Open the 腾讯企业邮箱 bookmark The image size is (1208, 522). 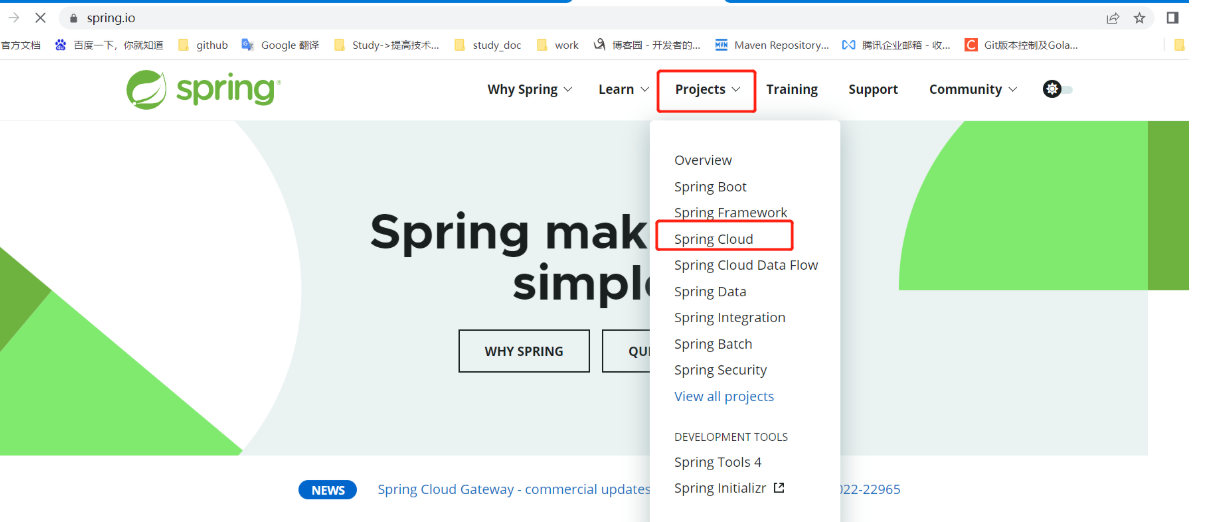coord(897,45)
